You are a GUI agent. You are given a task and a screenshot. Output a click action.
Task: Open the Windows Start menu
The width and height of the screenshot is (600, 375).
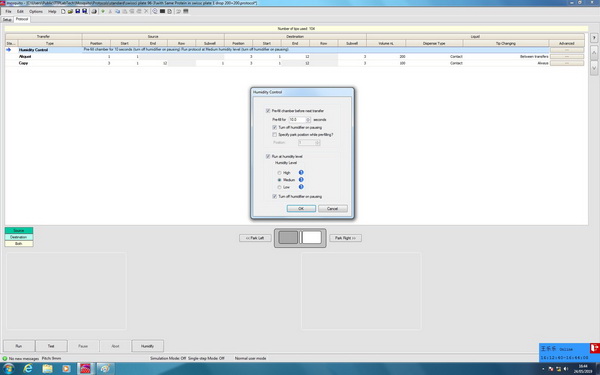8,368
